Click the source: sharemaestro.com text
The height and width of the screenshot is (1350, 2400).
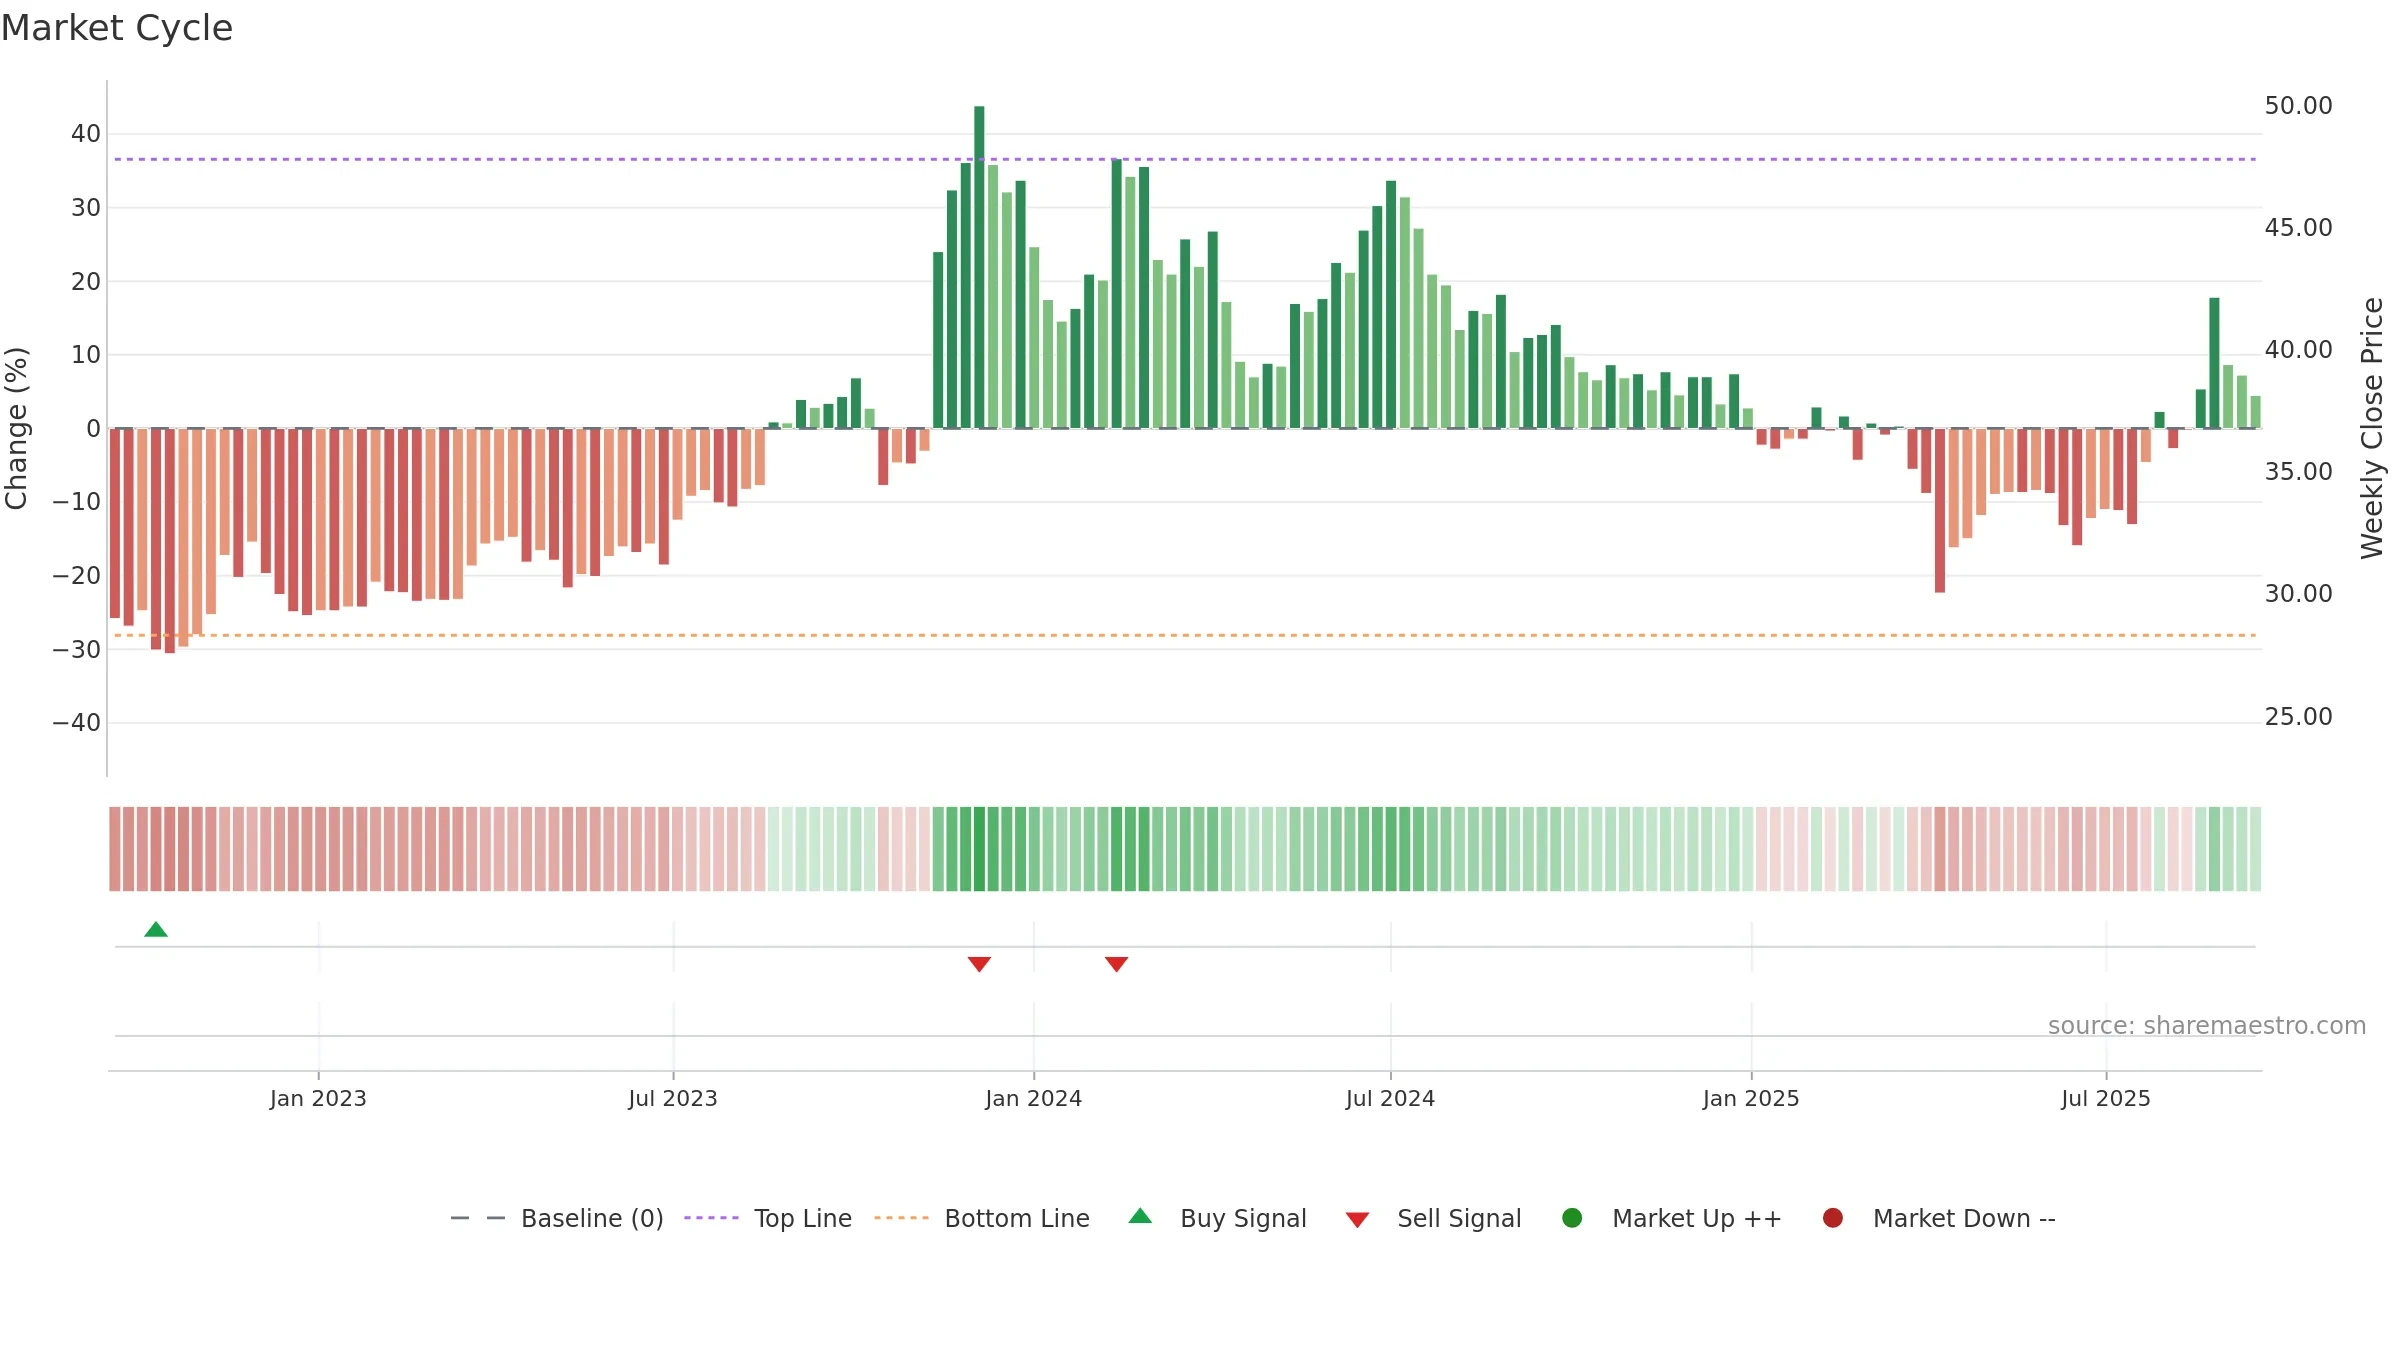pyautogui.click(x=2207, y=1026)
